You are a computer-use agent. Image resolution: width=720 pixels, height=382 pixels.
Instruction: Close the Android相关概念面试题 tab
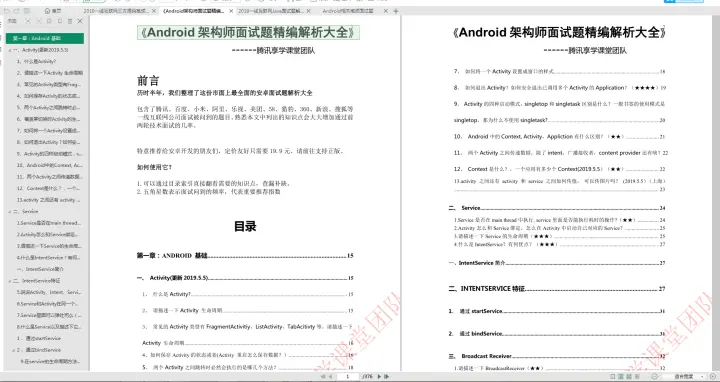(386, 11)
